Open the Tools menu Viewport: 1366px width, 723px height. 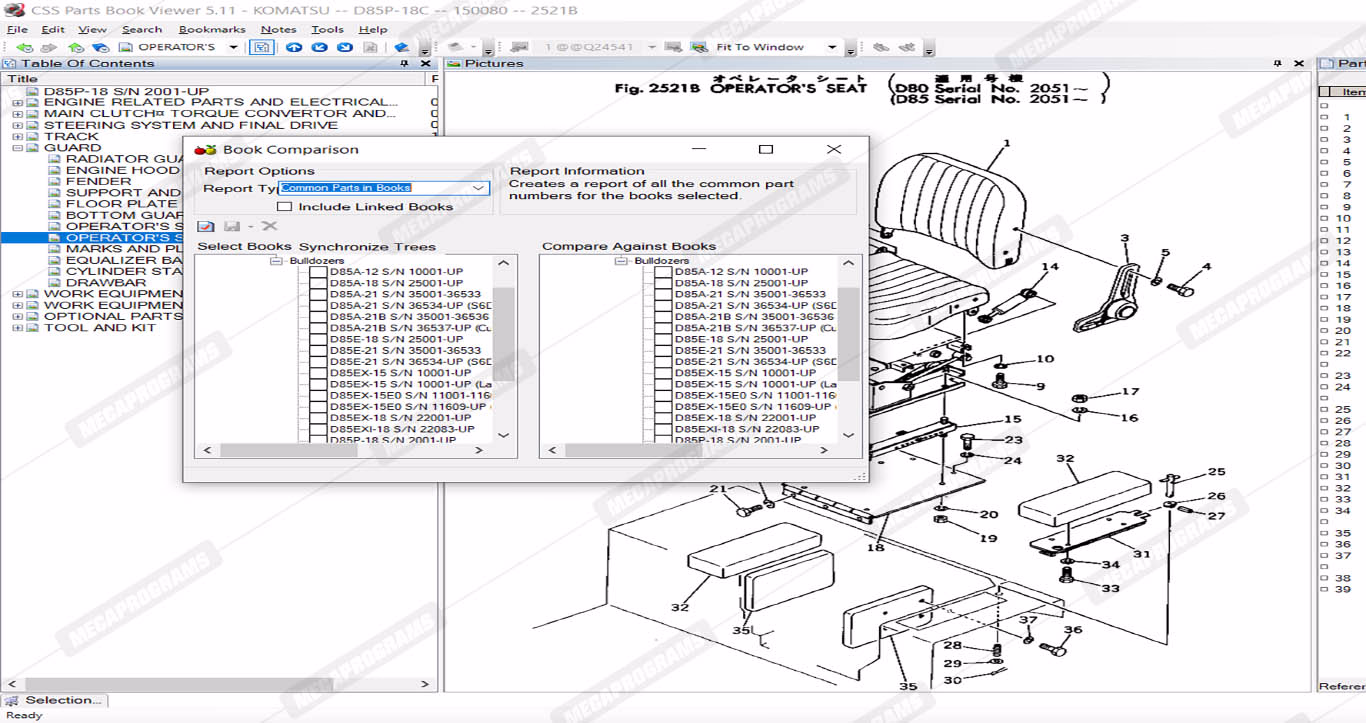pyautogui.click(x=327, y=30)
